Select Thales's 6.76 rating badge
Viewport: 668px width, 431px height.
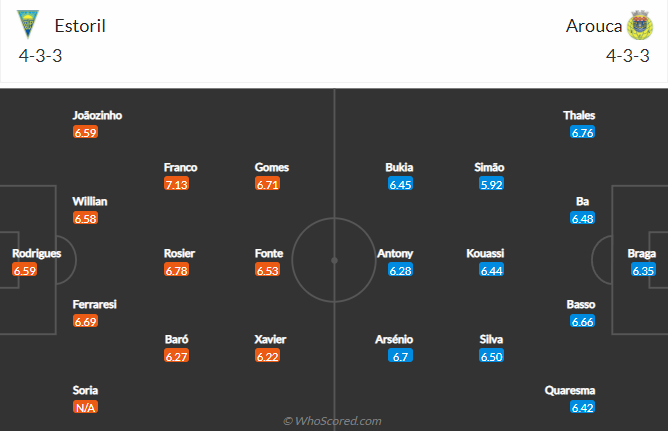coord(582,132)
